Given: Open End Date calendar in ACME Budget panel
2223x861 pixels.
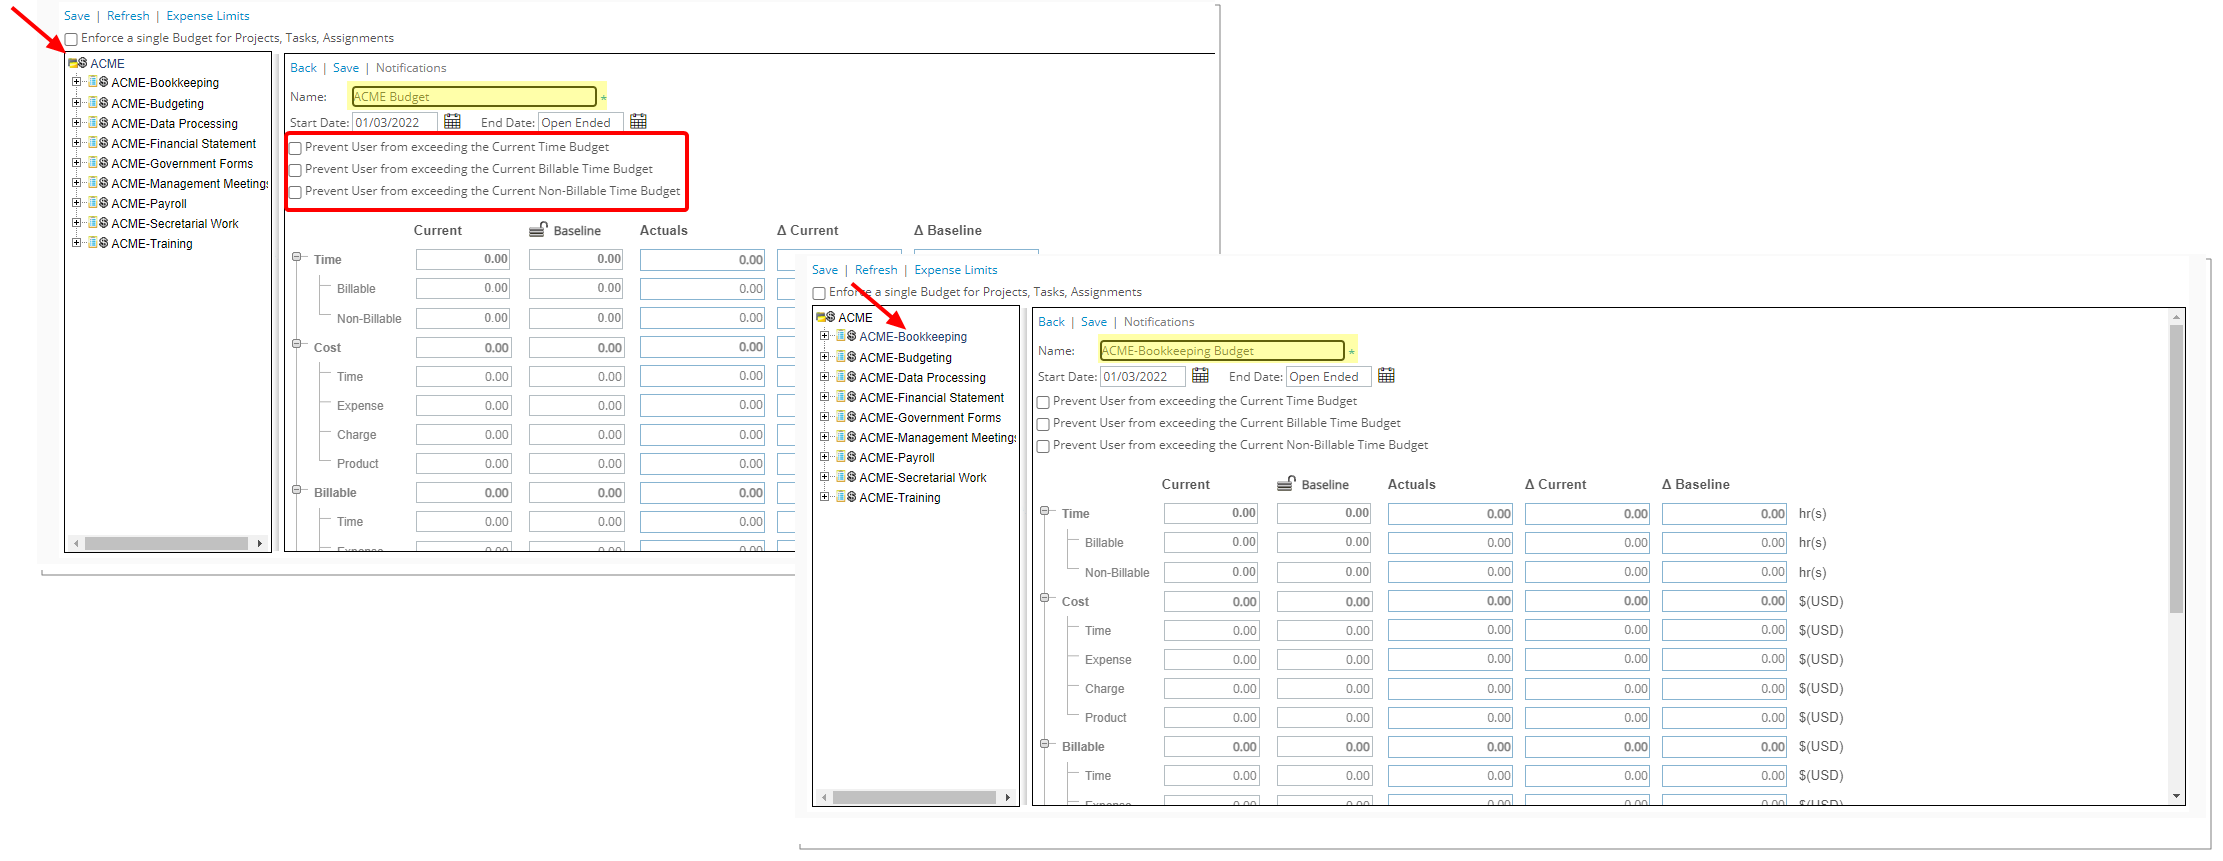Looking at the screenshot, I should pos(638,122).
